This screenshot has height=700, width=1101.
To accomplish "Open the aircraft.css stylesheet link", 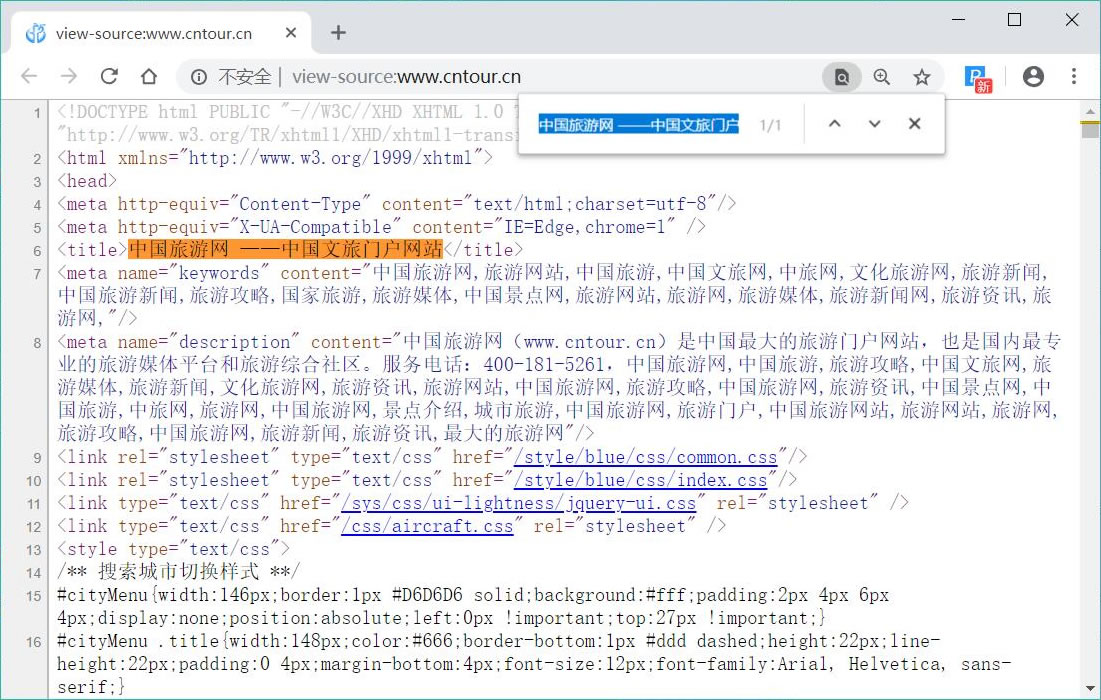I will (x=427, y=527).
